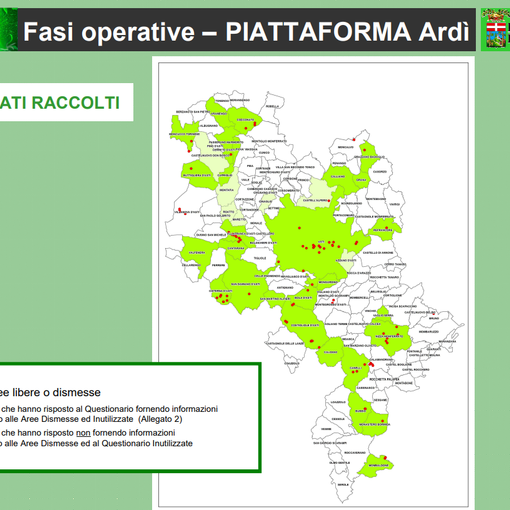Click the MOMBARUZZO label on the map
This screenshot has width=510, height=510.
pyautogui.click(x=429, y=332)
